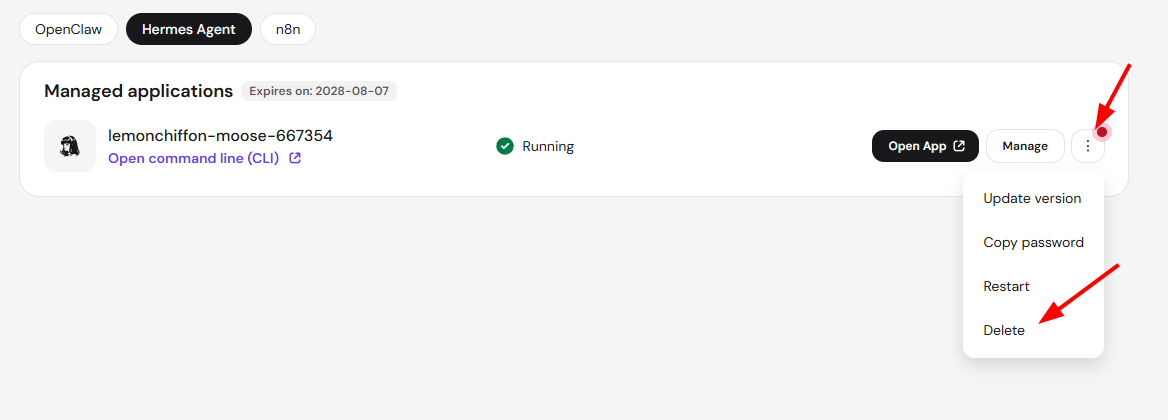Image resolution: width=1168 pixels, height=420 pixels.
Task: Click the Open App button
Action: (x=925, y=146)
